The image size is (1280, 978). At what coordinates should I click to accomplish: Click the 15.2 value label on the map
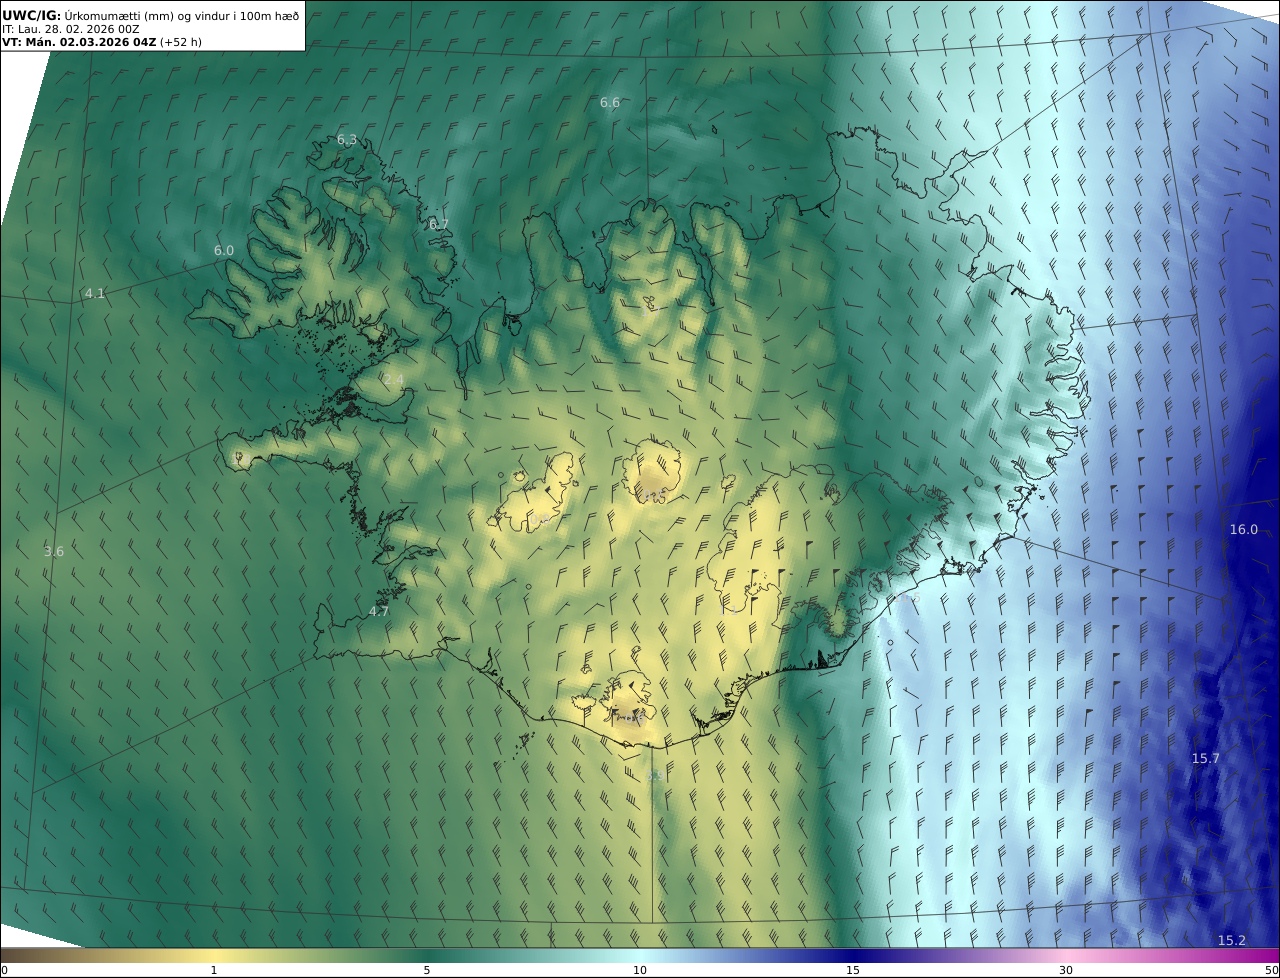coord(1232,940)
